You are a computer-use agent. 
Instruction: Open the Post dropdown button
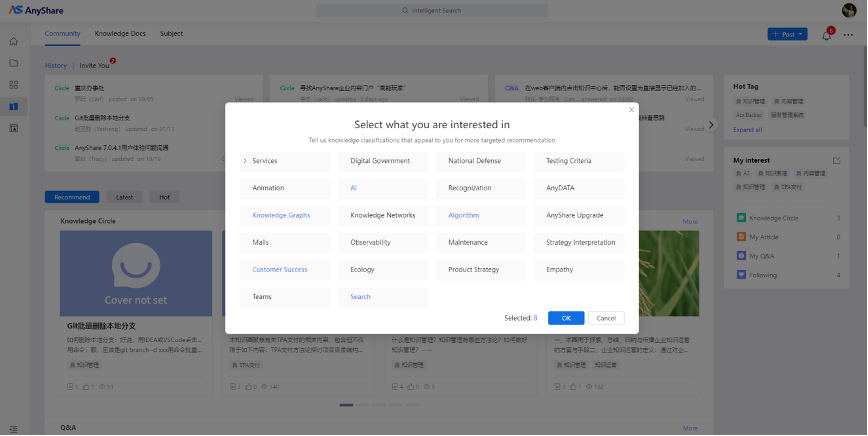tap(787, 34)
